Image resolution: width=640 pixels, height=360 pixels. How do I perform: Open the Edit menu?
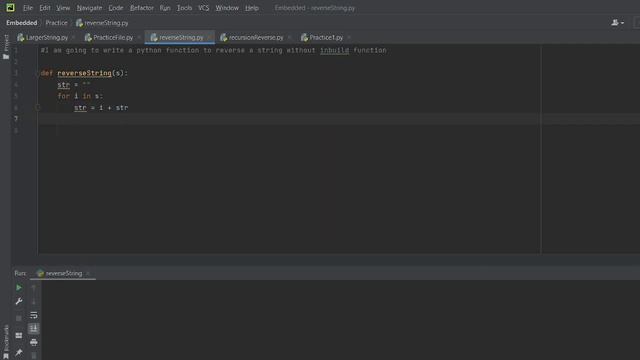45,8
